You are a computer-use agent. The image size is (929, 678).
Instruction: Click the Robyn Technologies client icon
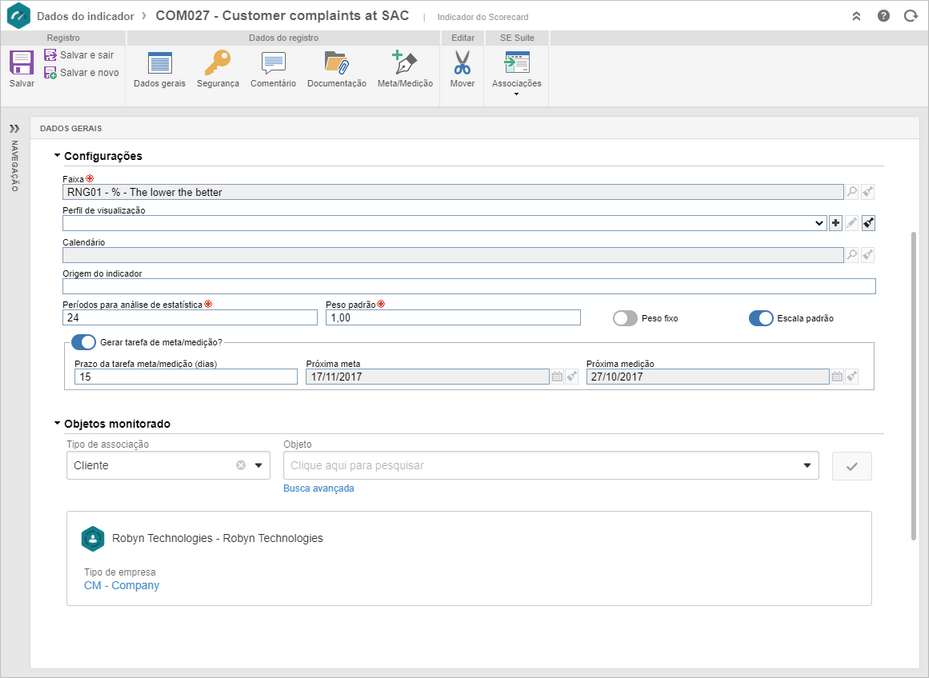point(92,539)
